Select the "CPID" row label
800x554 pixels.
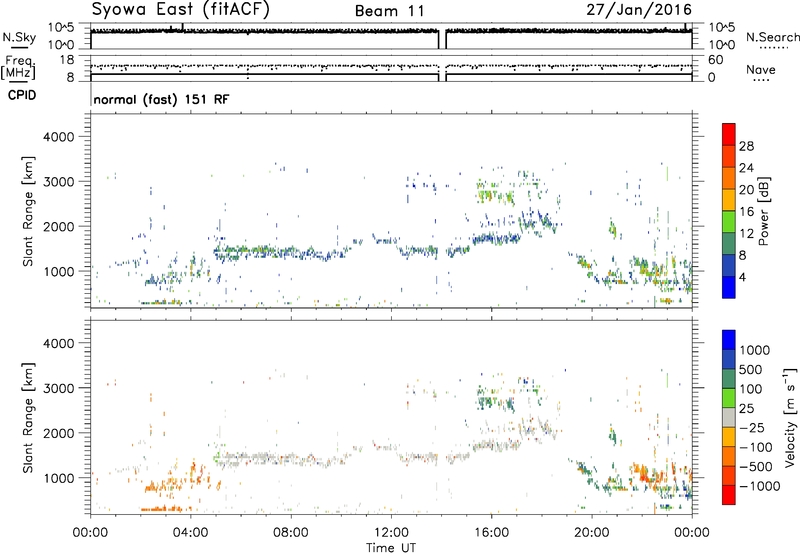[22, 95]
